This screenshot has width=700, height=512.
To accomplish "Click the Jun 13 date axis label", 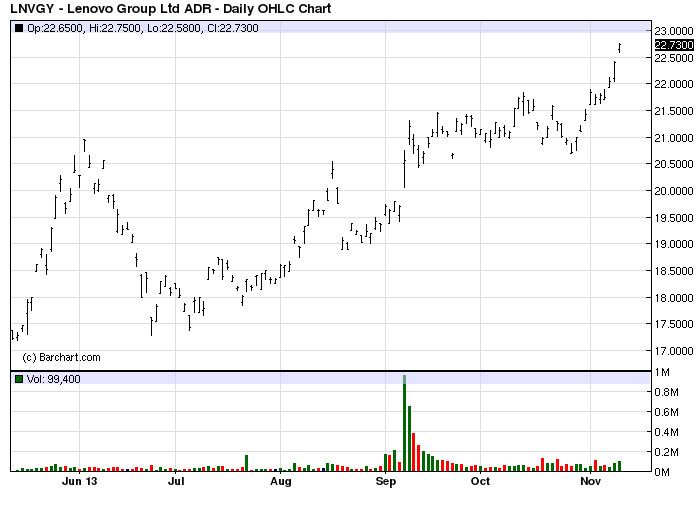I will (x=79, y=481).
